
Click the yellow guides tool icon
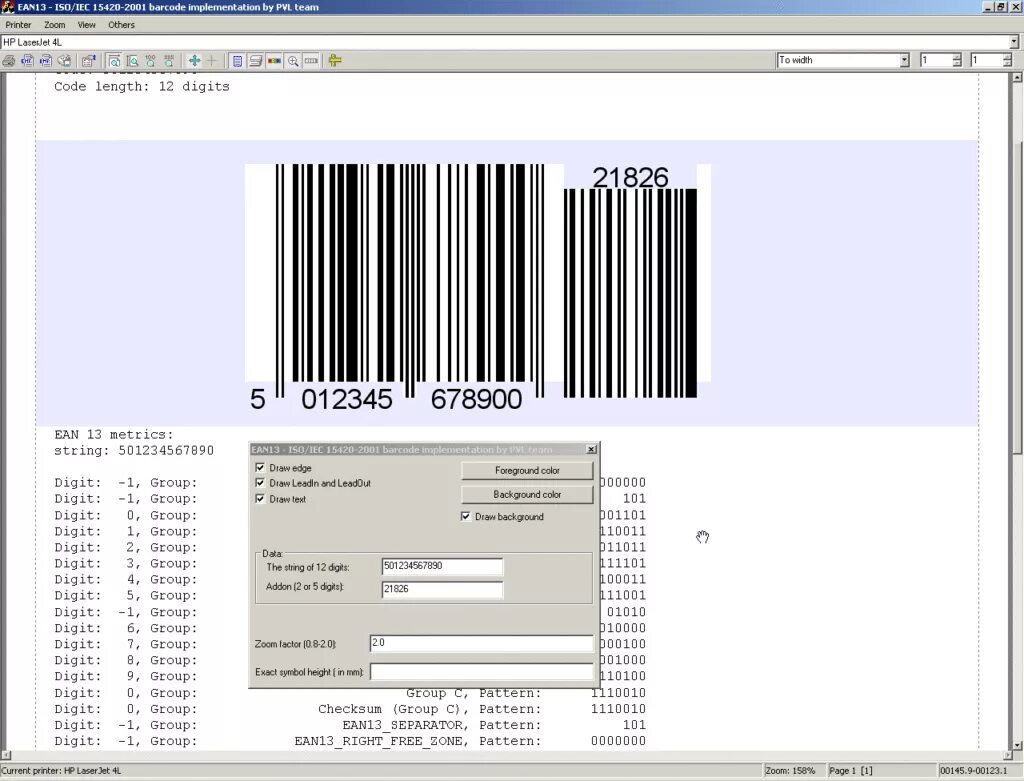pyautogui.click(x=335, y=61)
